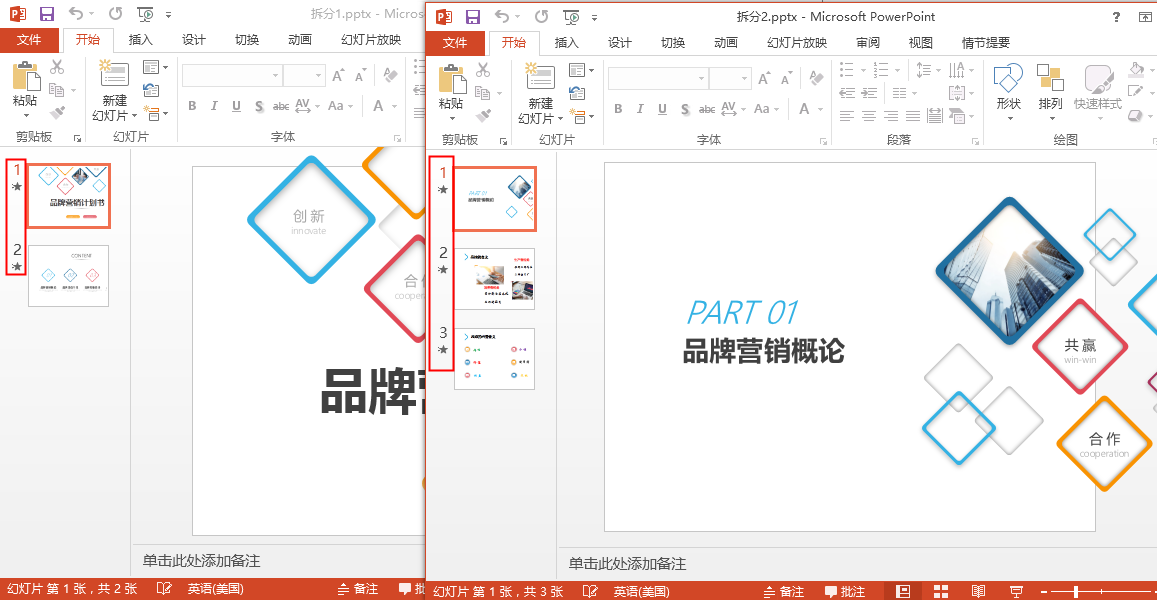Open Section dropdown in 拆分2 slides group

pyautogui.click(x=581, y=116)
